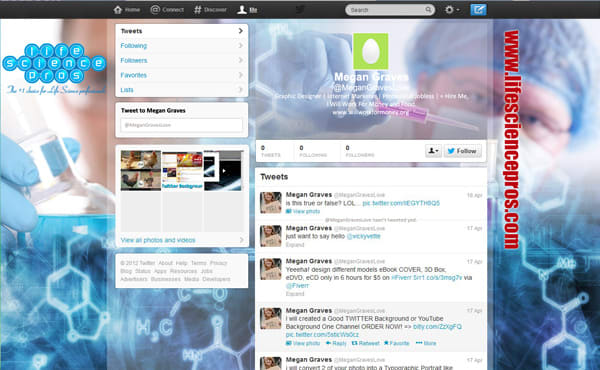Retweet the Twitter Background tweet

[x=365, y=343]
